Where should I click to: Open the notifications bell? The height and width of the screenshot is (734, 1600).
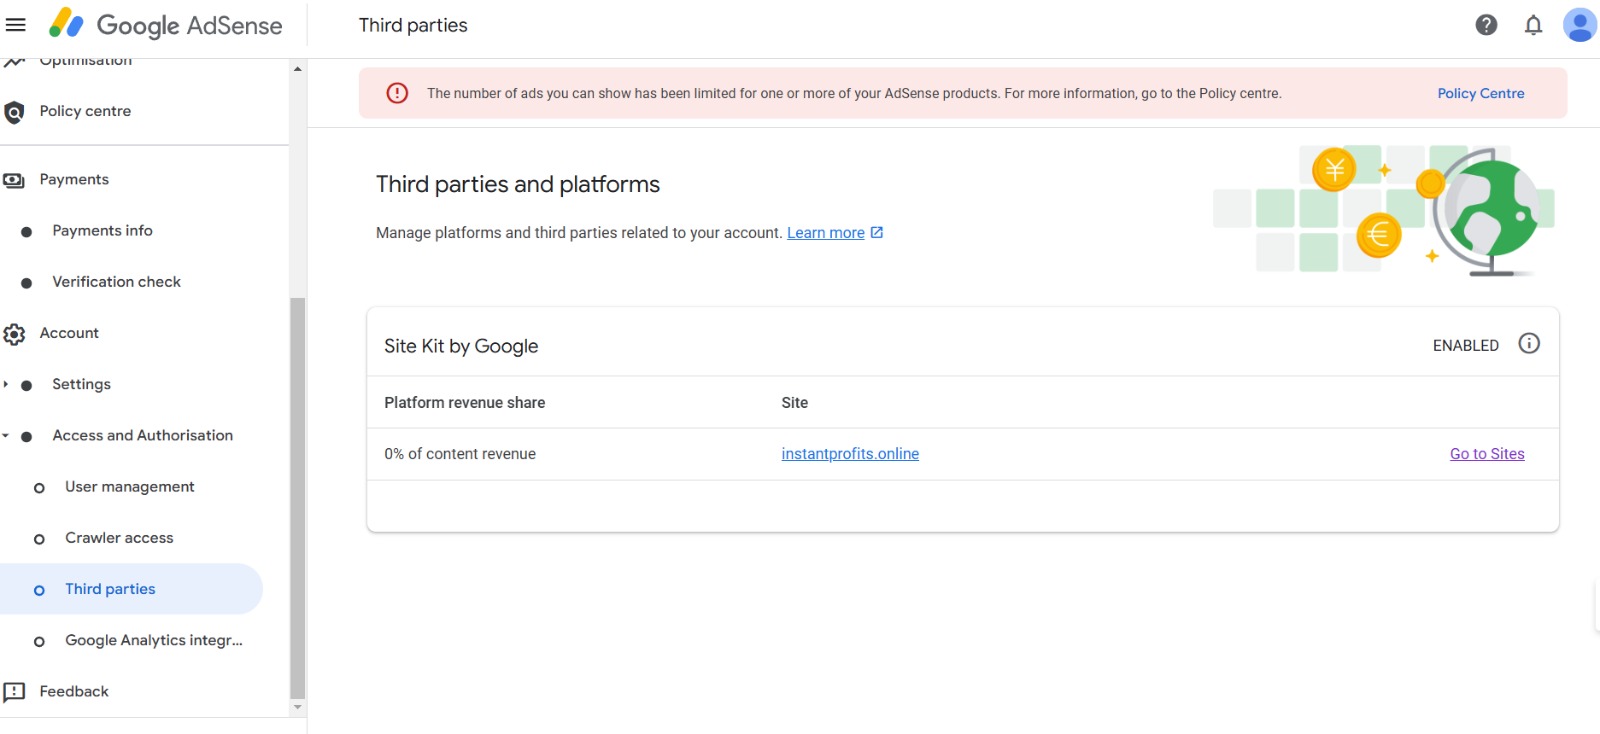coord(1533,25)
